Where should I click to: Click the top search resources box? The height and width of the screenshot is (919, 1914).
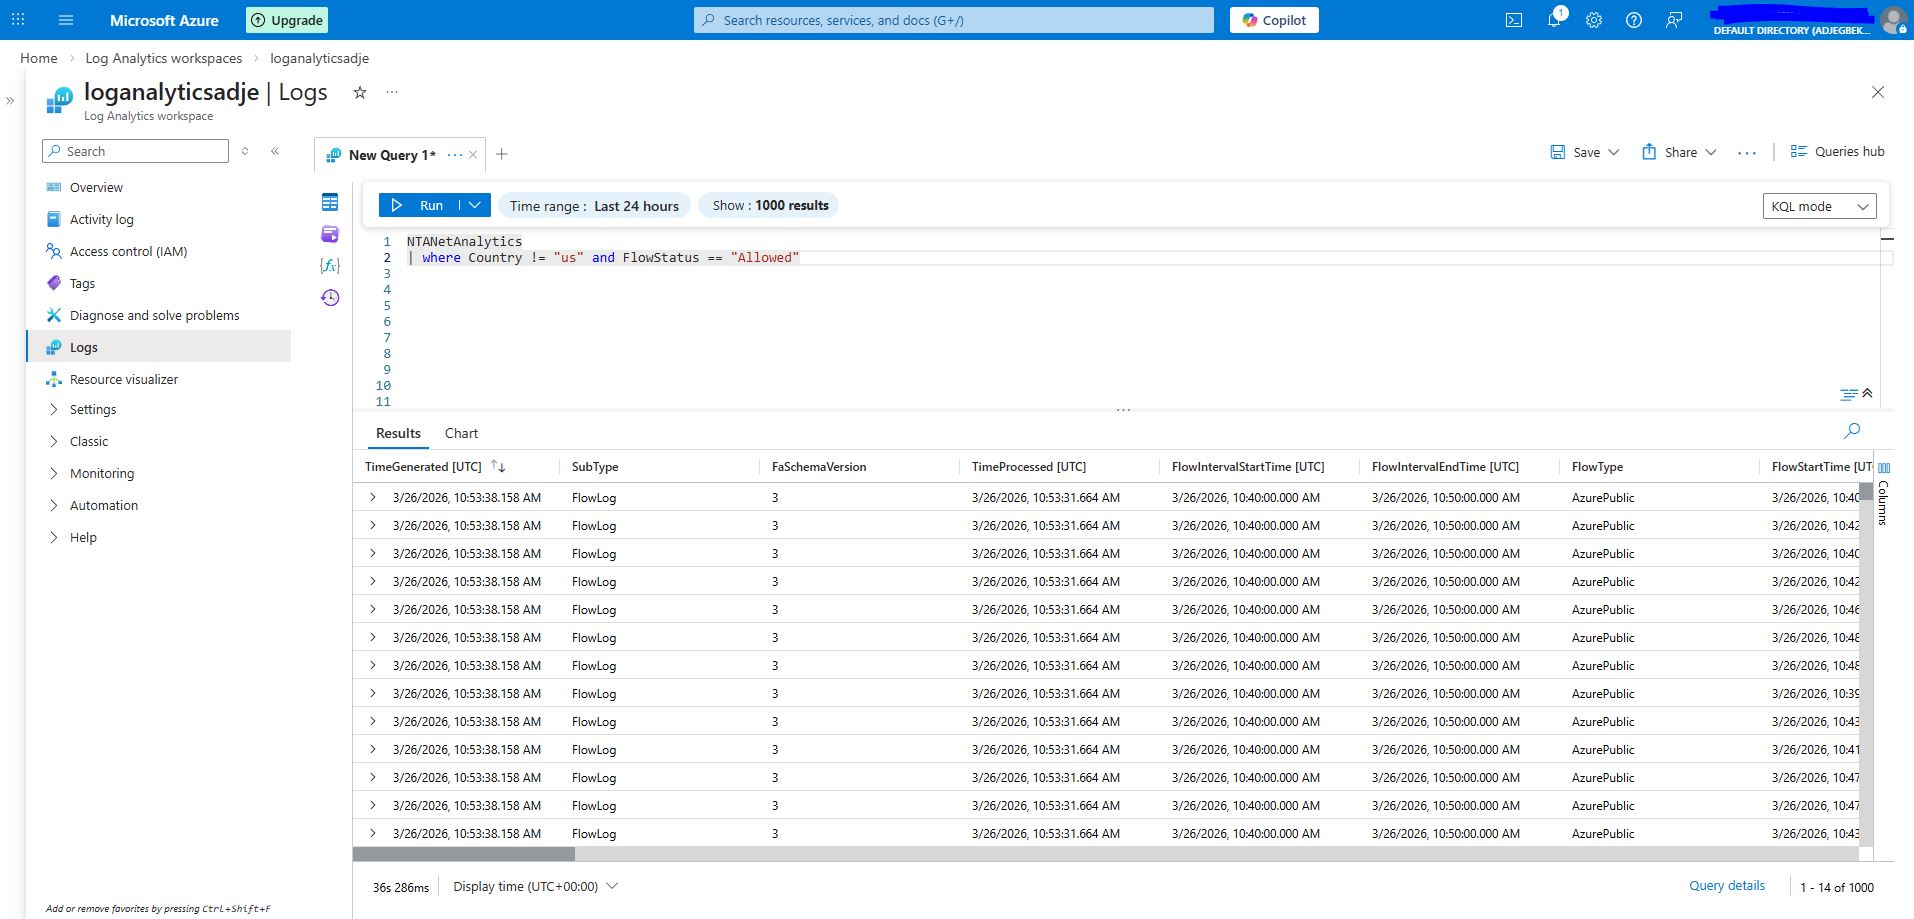[953, 20]
